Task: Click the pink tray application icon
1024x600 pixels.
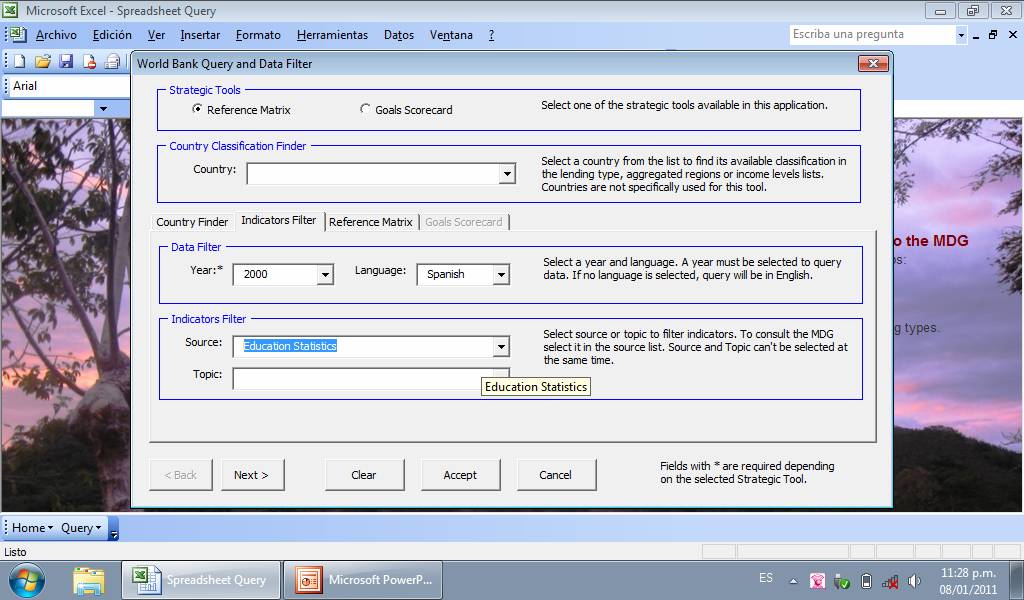Action: point(817,580)
